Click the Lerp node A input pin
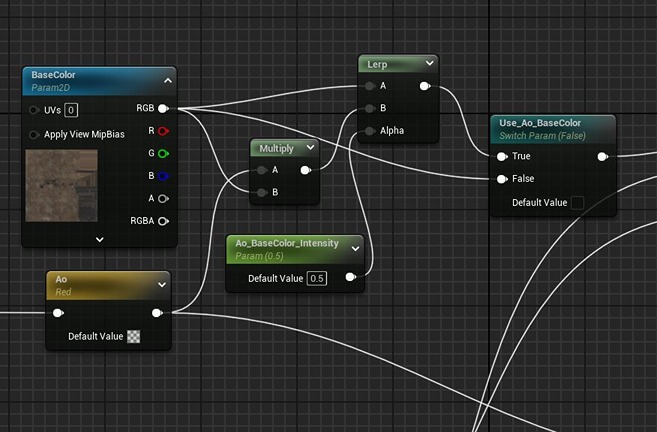This screenshot has height=432, width=657. point(370,86)
